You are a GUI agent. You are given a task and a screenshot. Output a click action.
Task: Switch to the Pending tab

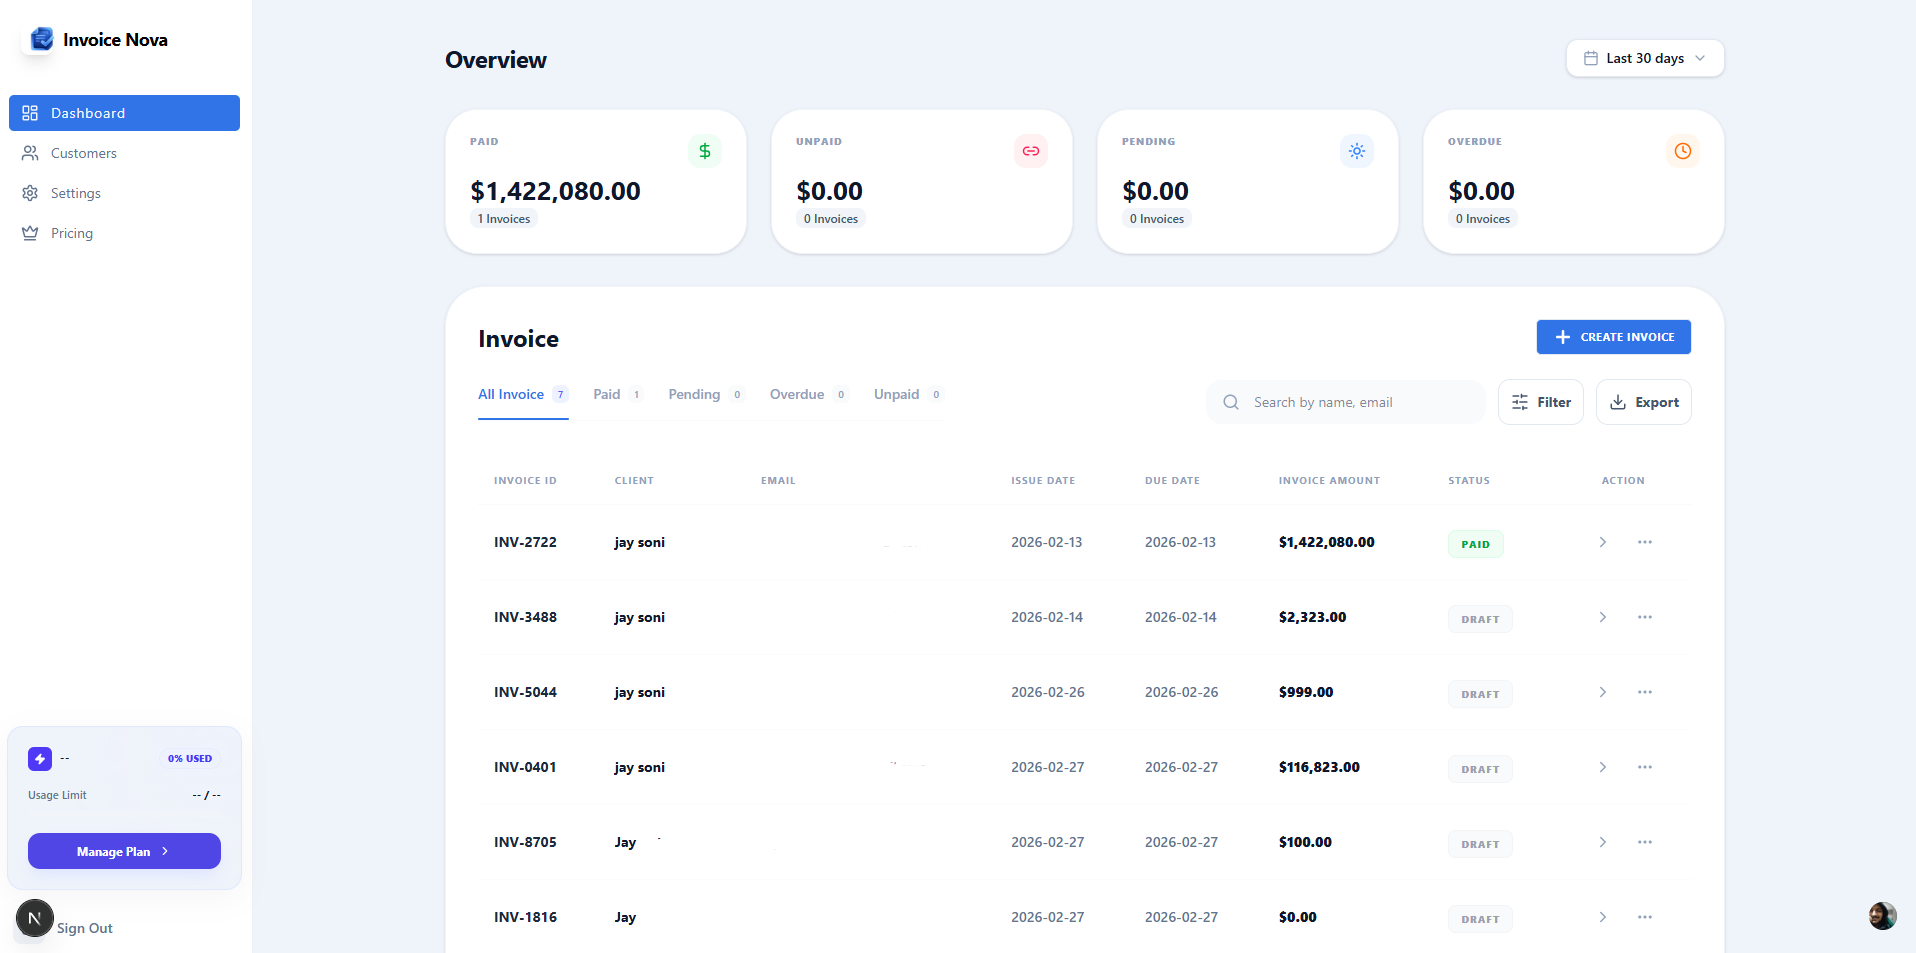706,394
